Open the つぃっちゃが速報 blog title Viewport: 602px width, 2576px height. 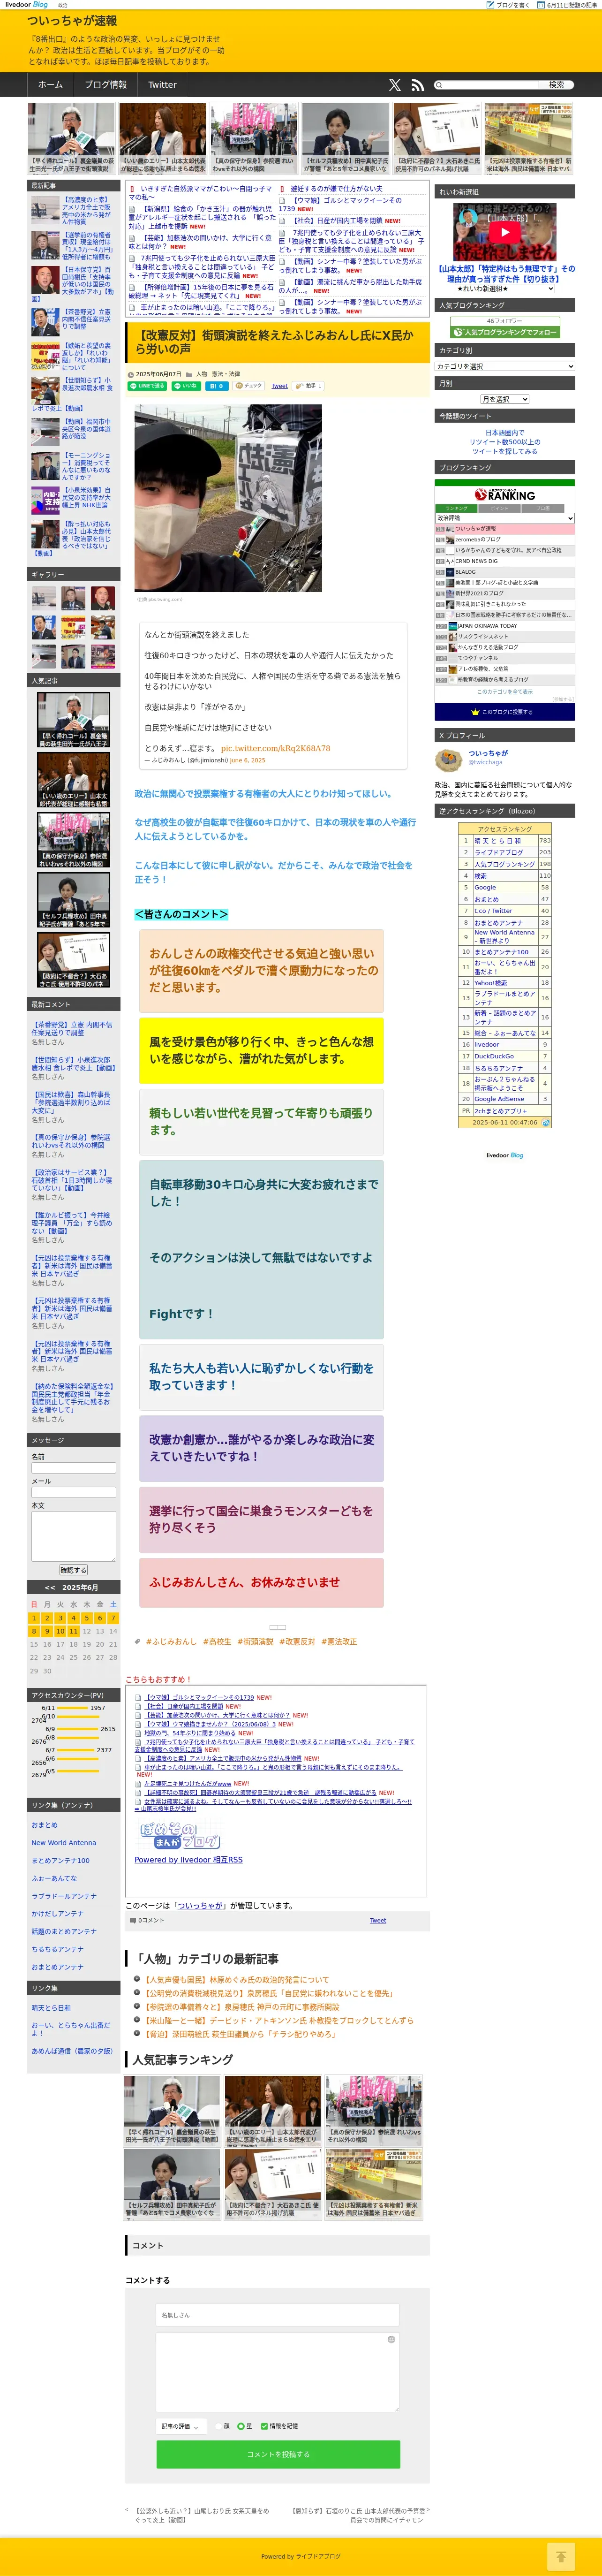72,21
